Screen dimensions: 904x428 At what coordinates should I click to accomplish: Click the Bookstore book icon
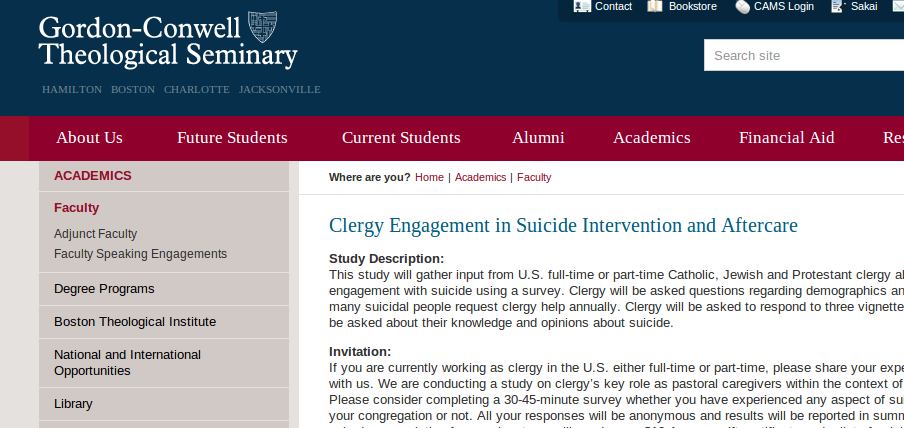tap(655, 6)
